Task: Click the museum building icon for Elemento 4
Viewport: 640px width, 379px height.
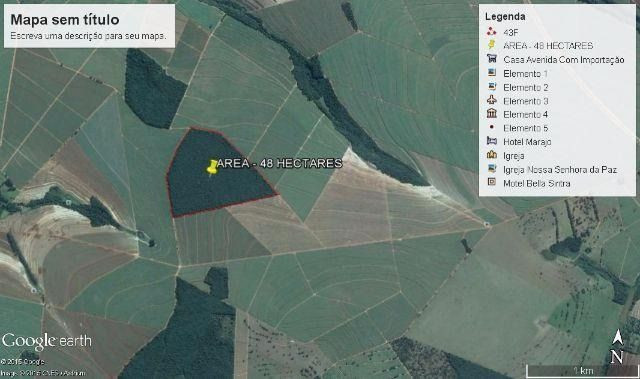Action: (x=492, y=113)
